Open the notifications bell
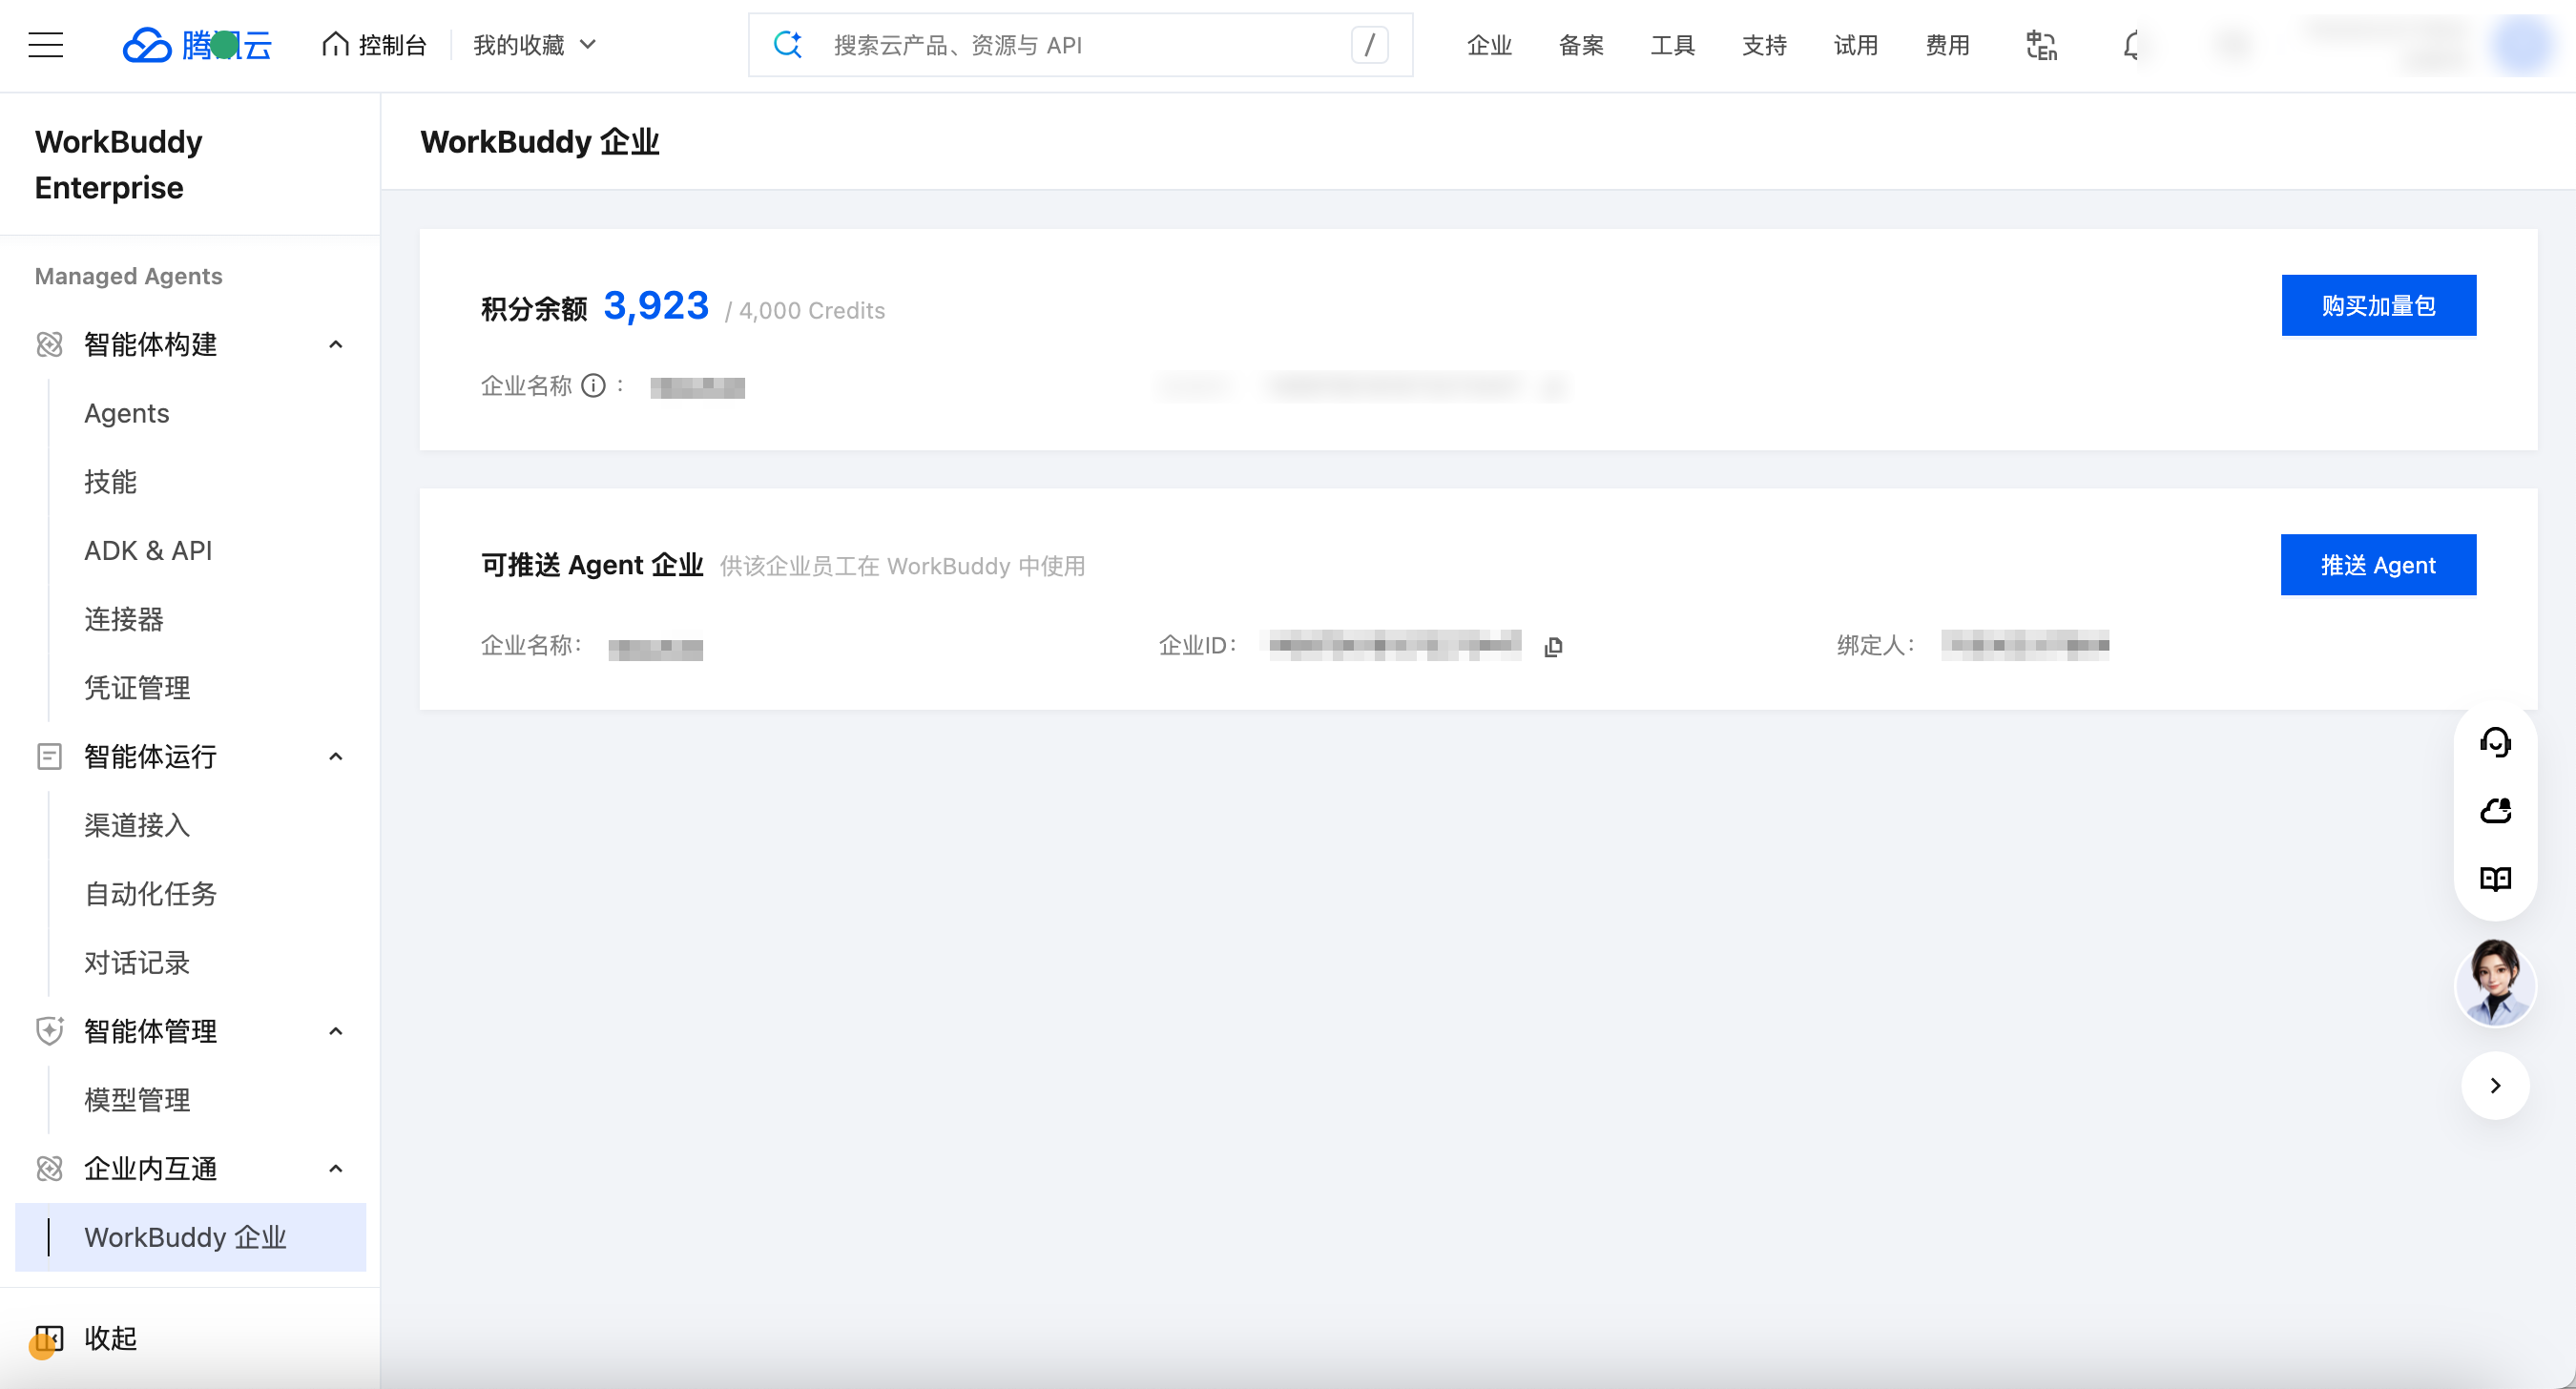Screen dimensions: 2576x1389 (2133, 45)
